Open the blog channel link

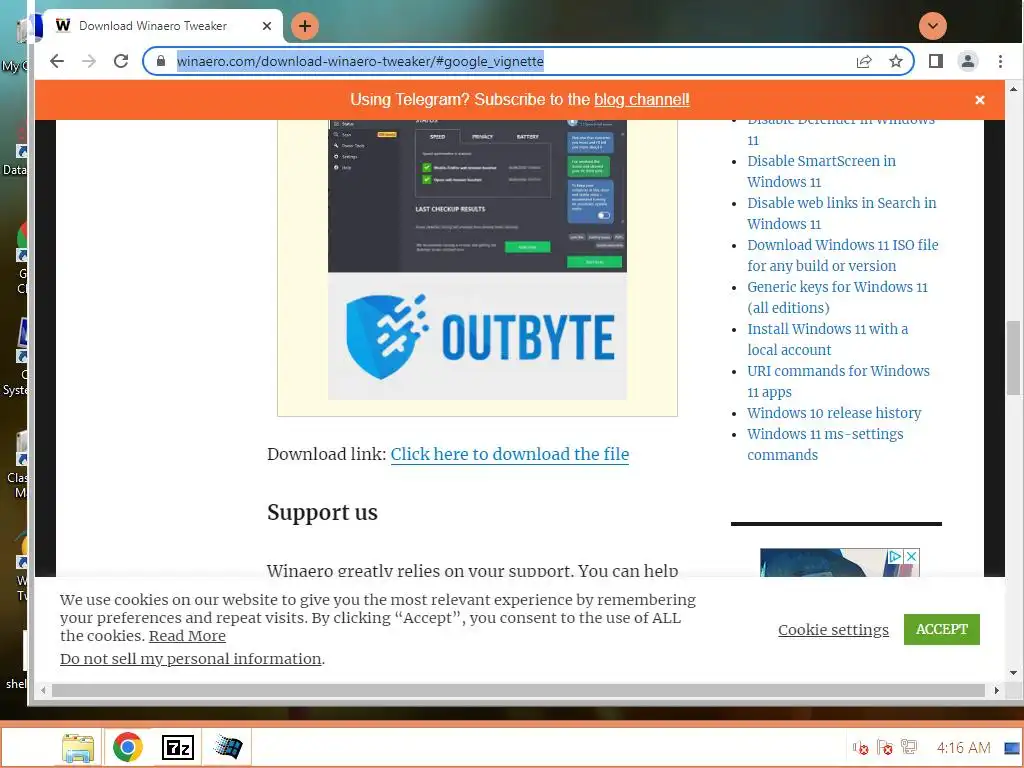(641, 100)
